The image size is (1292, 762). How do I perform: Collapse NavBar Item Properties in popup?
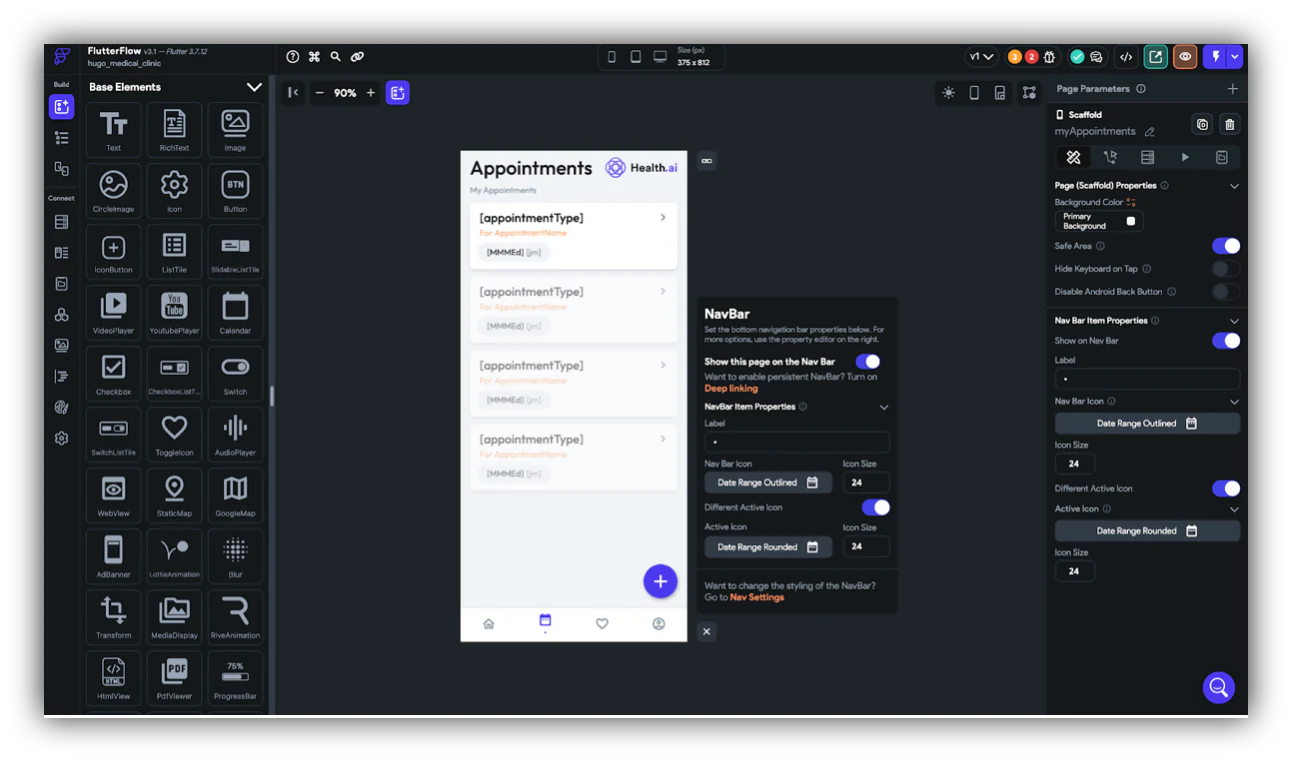pos(884,407)
